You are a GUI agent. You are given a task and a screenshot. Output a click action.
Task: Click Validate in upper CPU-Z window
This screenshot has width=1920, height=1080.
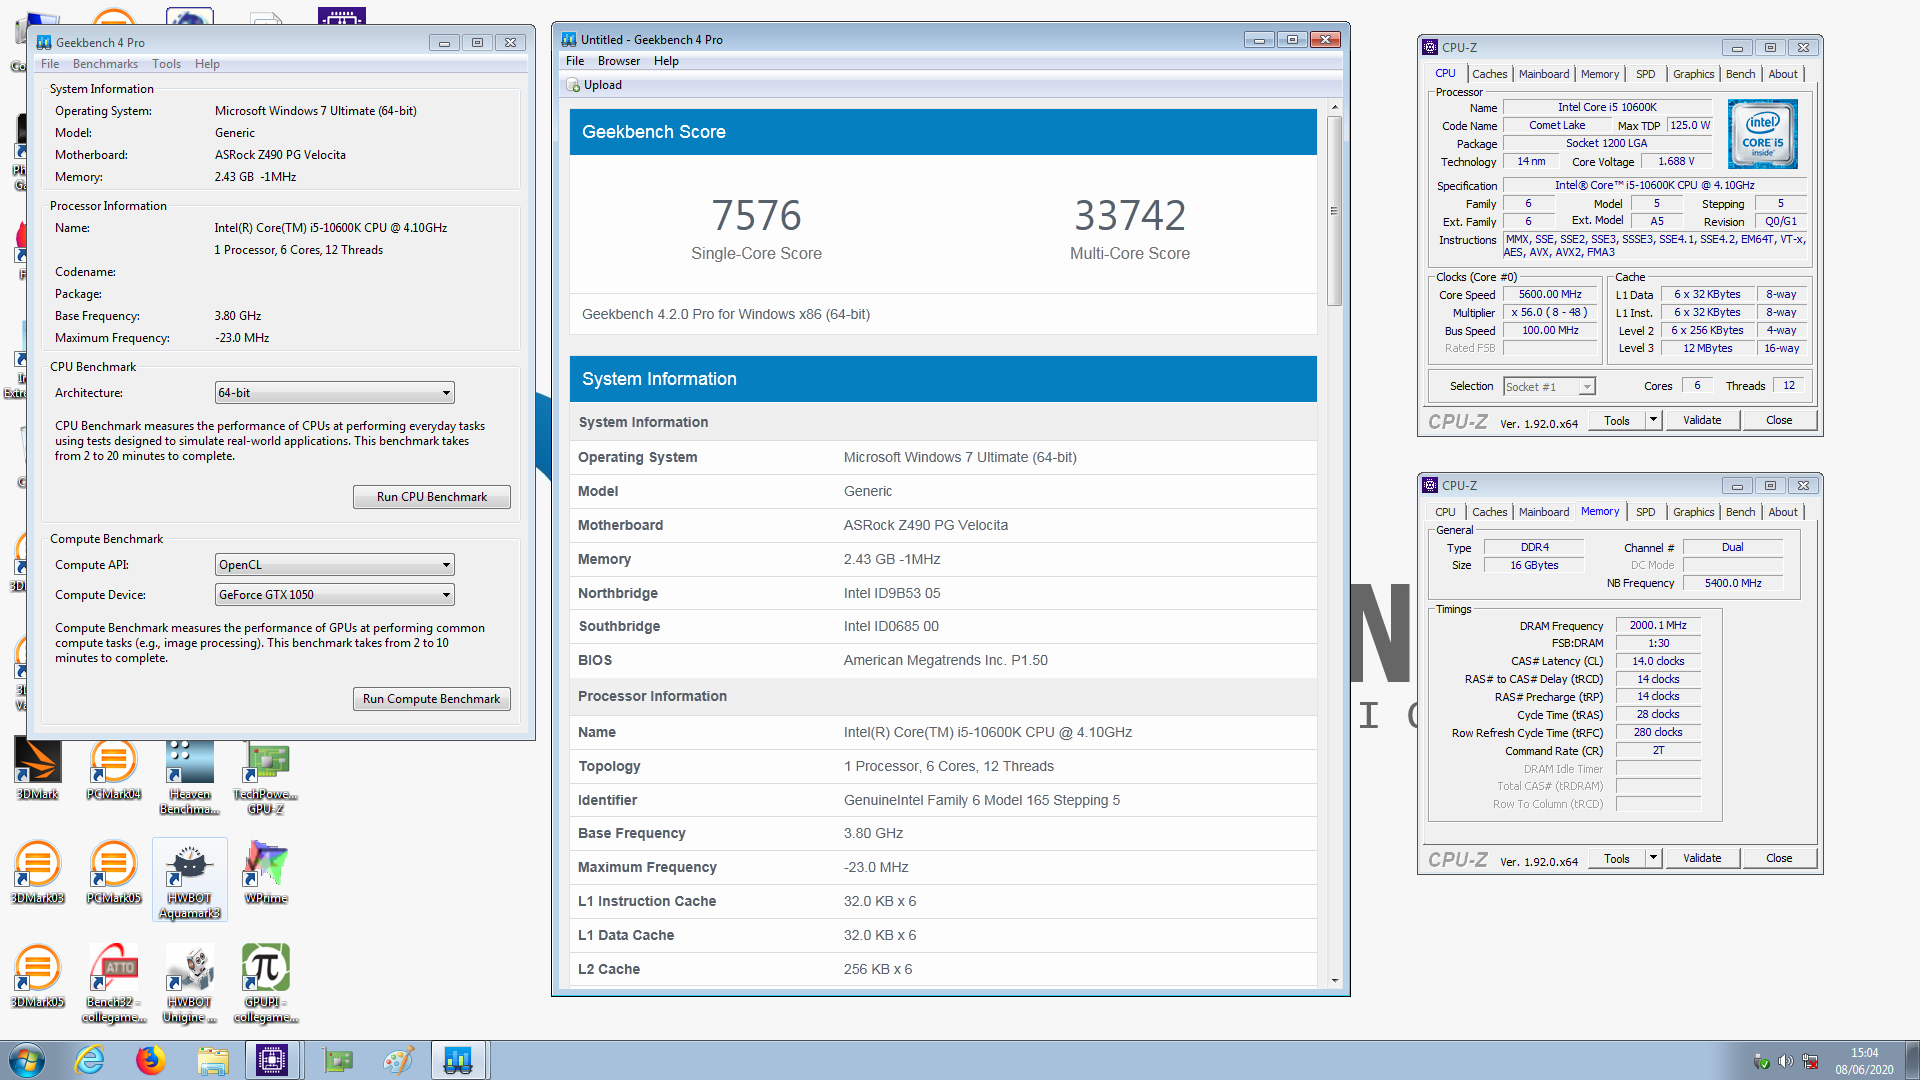1702,421
